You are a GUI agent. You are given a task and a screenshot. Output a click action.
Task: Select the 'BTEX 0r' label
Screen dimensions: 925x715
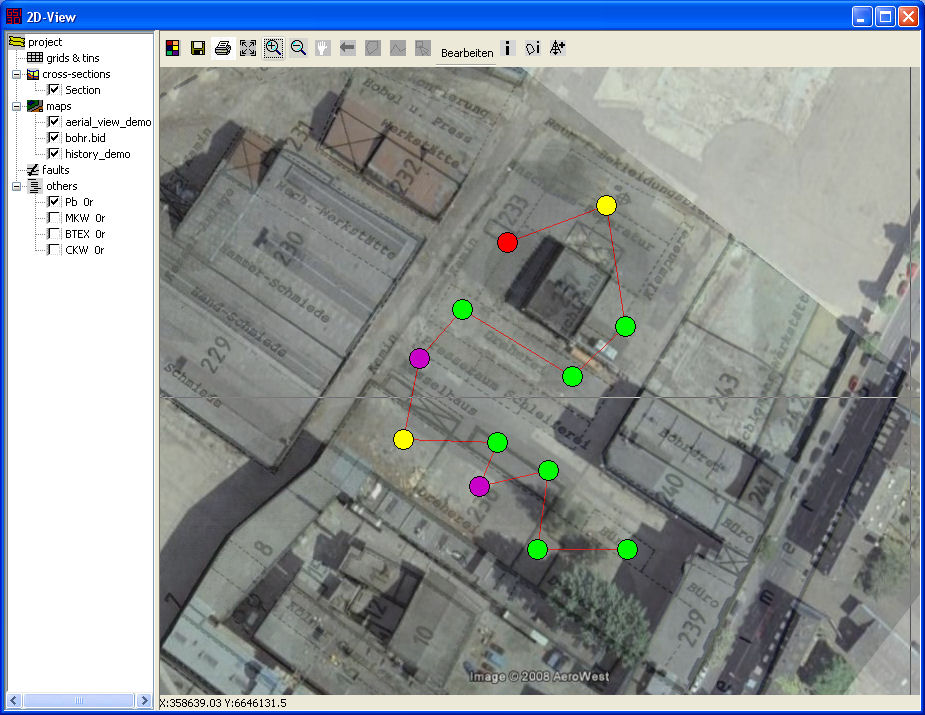click(x=85, y=234)
